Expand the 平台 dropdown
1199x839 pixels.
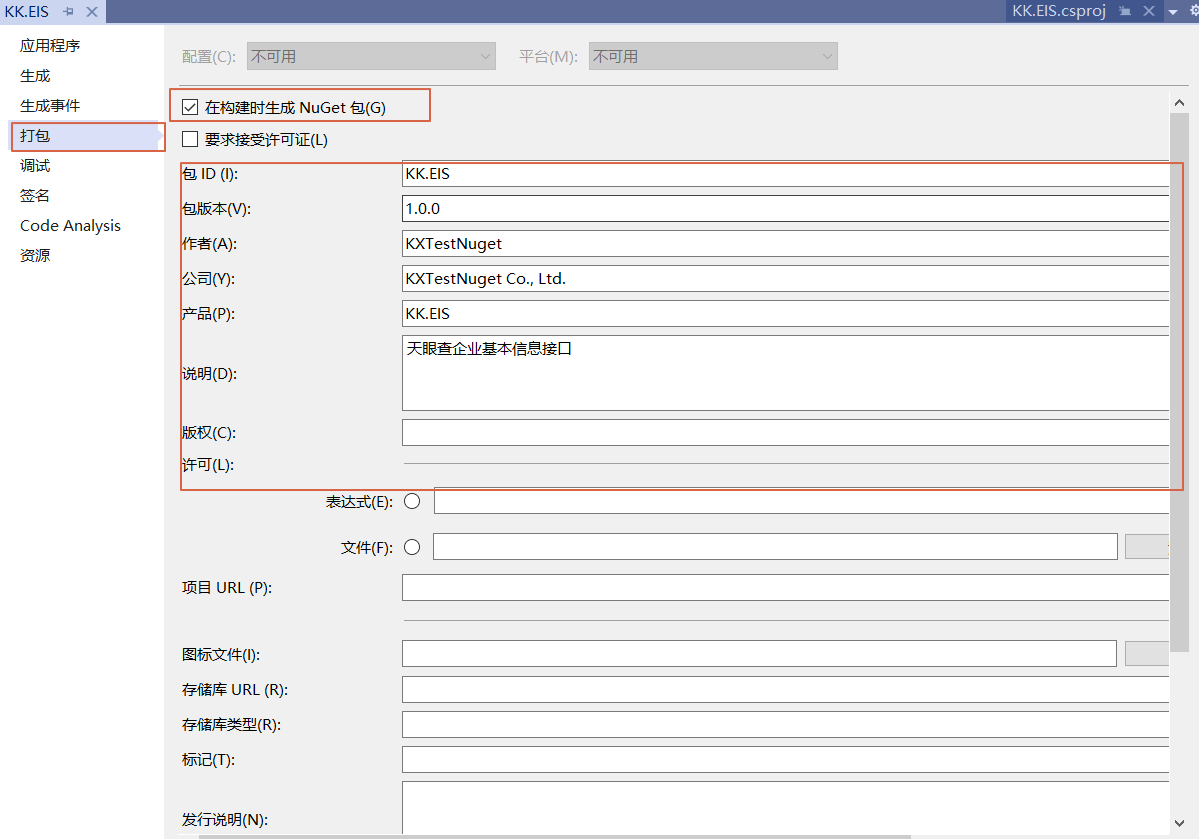click(x=713, y=57)
